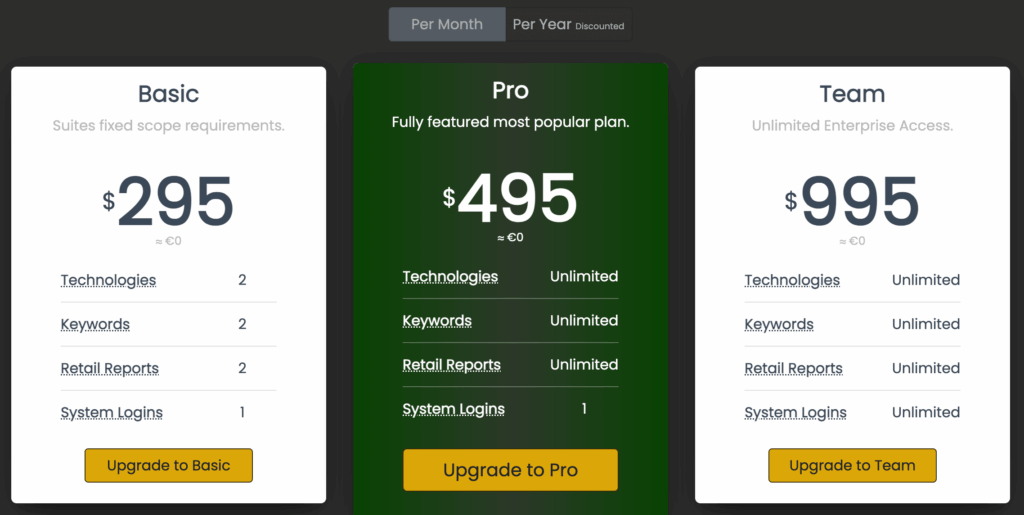
Task: Click Keywords label in Basic plan
Action: [x=95, y=324]
